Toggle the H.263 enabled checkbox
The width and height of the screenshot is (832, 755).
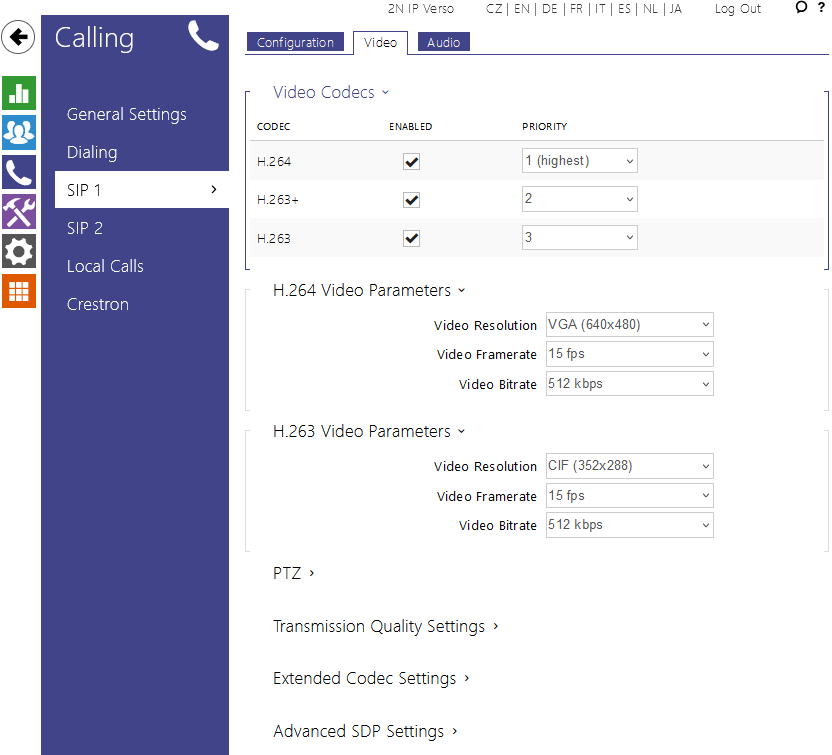[411, 238]
